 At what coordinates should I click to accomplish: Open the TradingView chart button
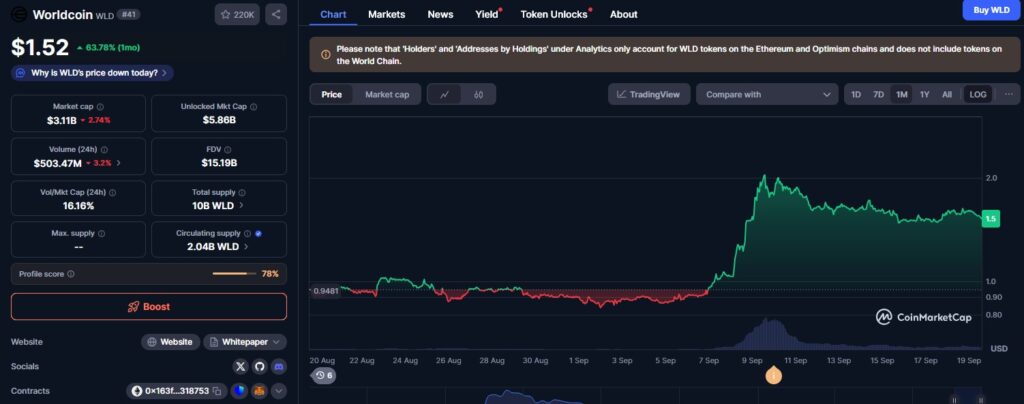[x=649, y=94]
